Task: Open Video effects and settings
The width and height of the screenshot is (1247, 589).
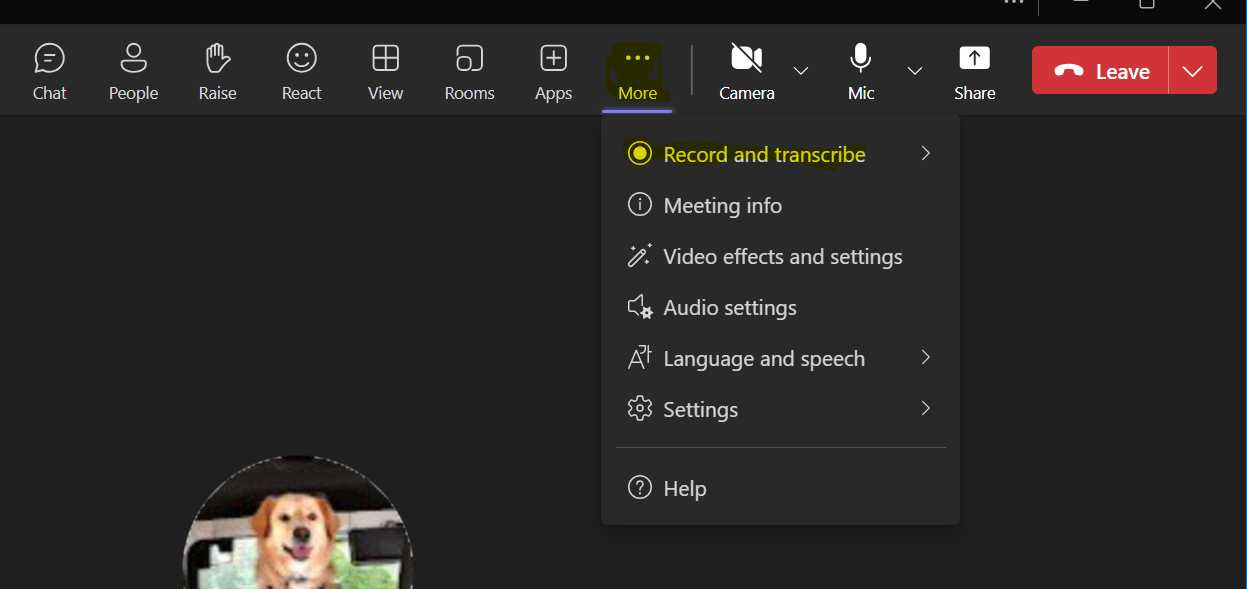Action: (x=780, y=256)
